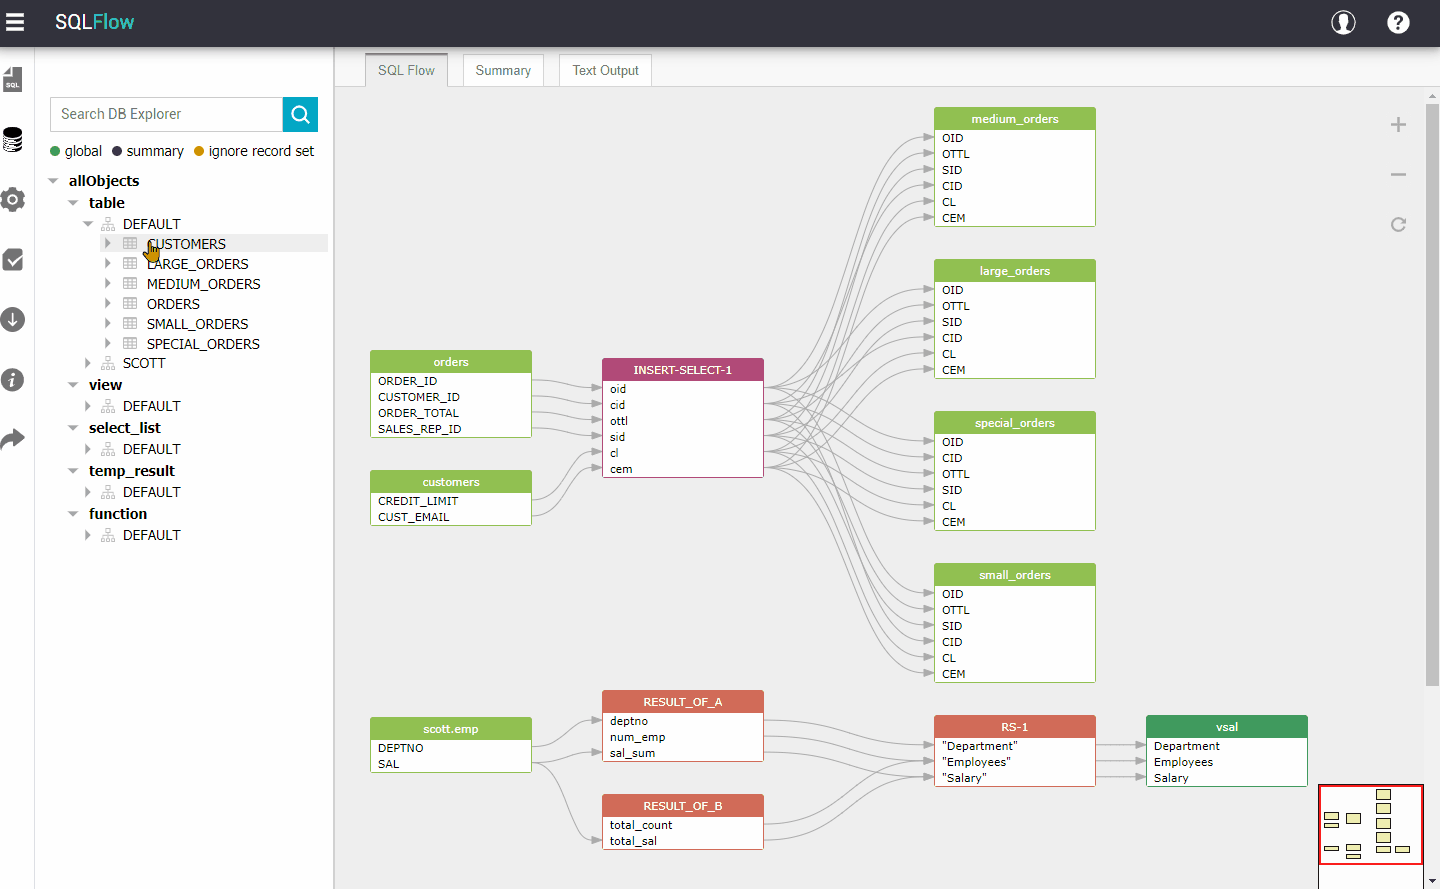
Task: Click the download arrow sidebar icon
Action: (x=13, y=320)
